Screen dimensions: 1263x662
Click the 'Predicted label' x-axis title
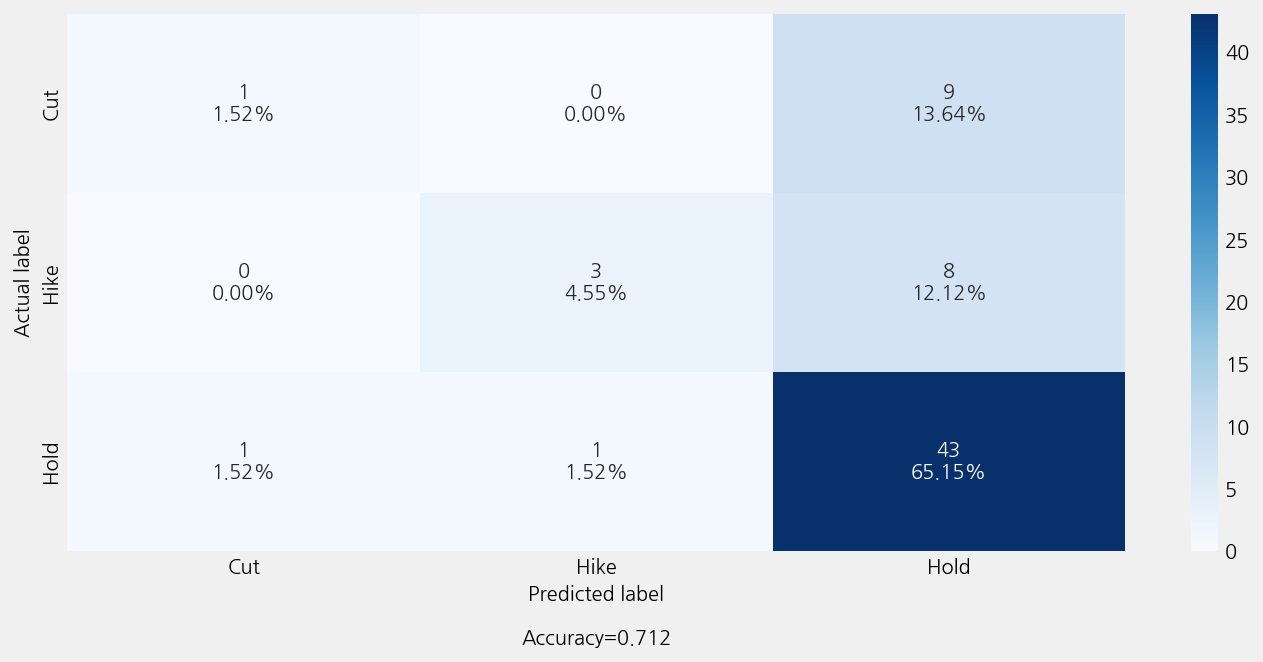[x=595, y=594]
